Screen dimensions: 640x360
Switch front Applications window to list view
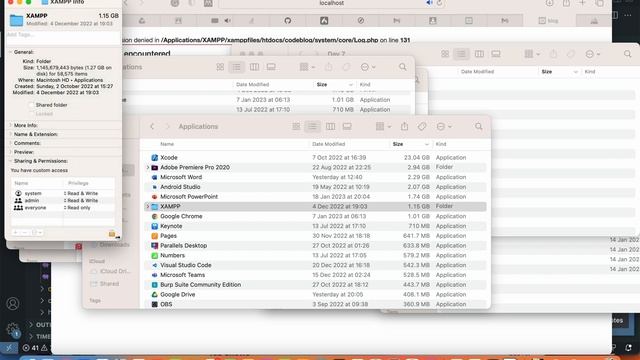(x=312, y=127)
